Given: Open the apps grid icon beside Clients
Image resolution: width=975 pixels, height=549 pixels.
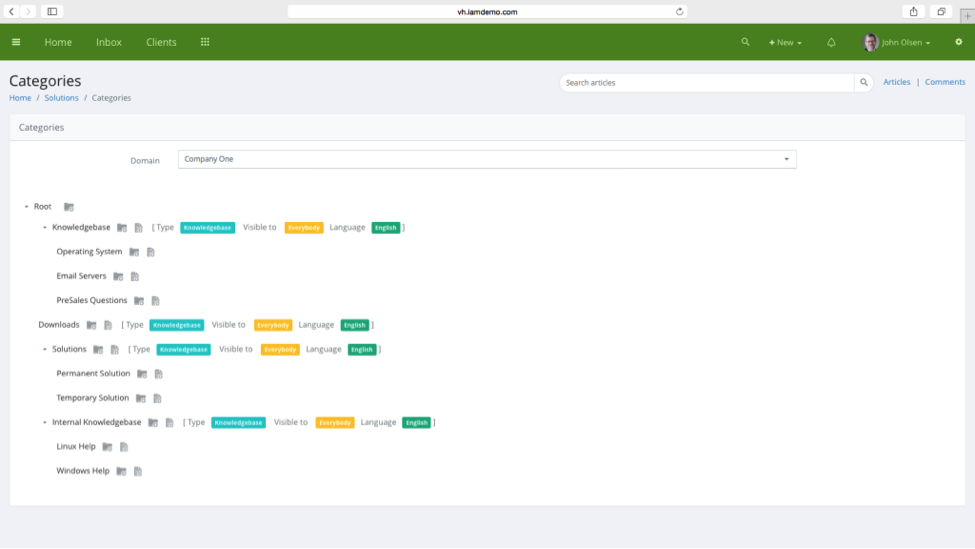Looking at the screenshot, I should 205,42.
